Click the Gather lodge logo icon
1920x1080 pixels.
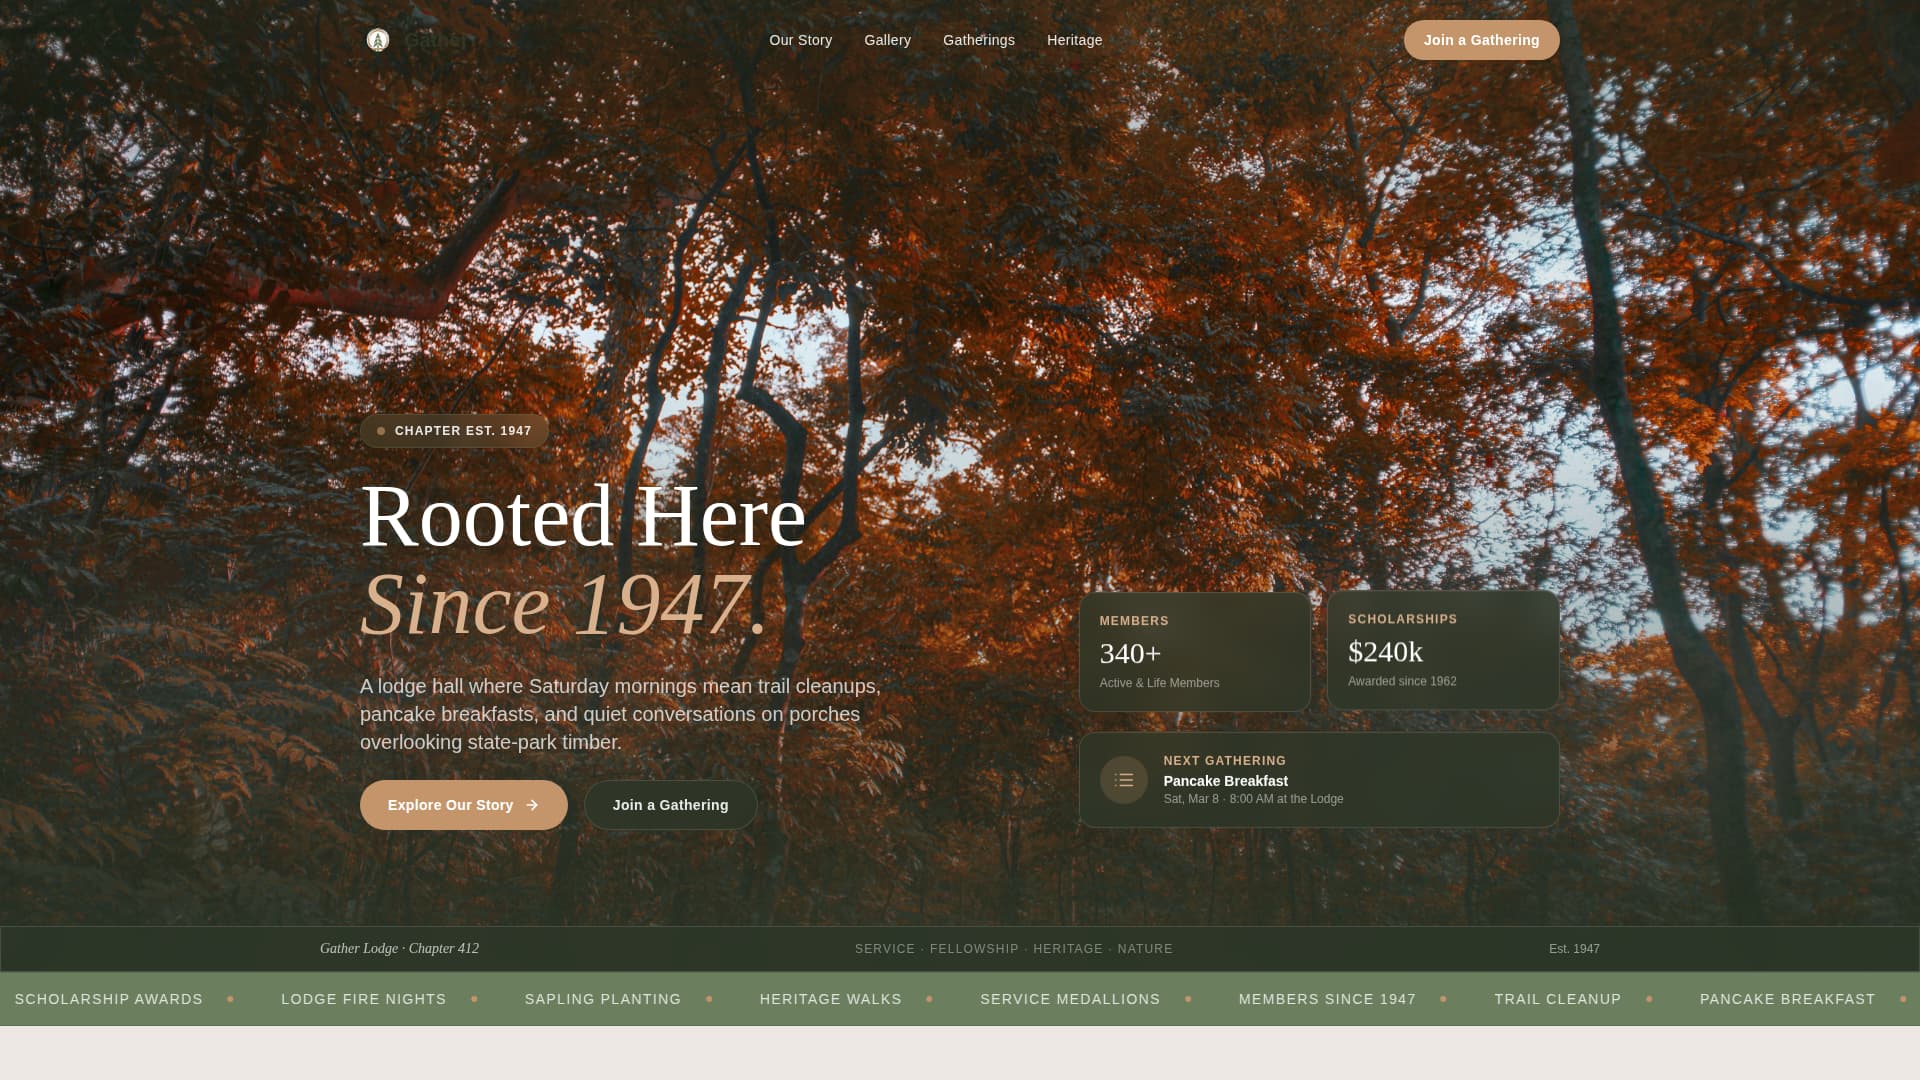pyautogui.click(x=377, y=40)
